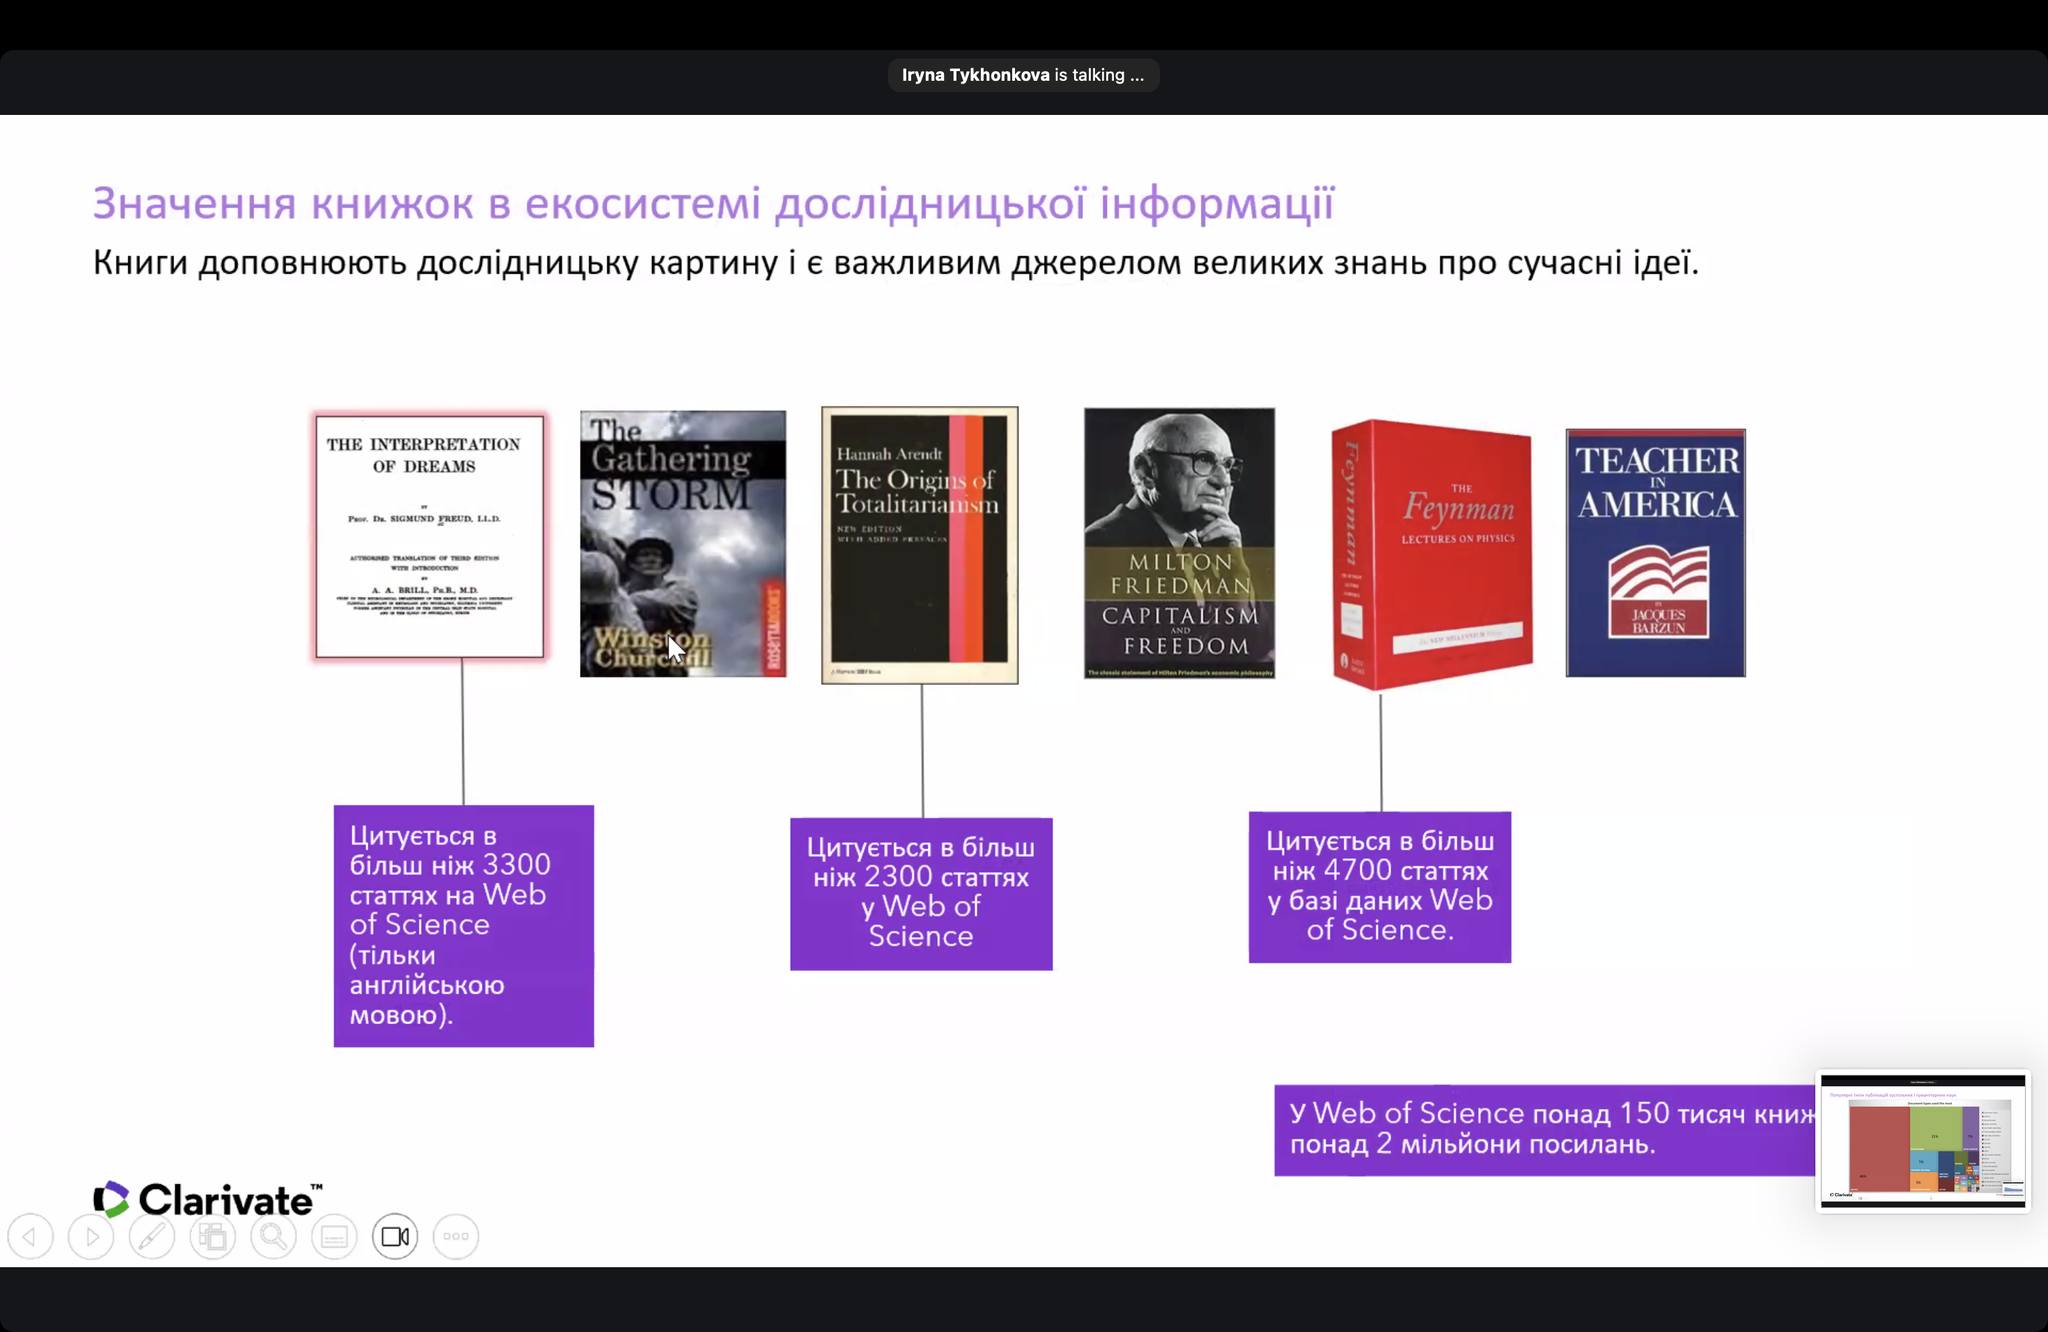Click the slide title "Значення книжок в екосистемі дослідницької інформації"
The image size is (2048, 1332).
click(x=714, y=203)
